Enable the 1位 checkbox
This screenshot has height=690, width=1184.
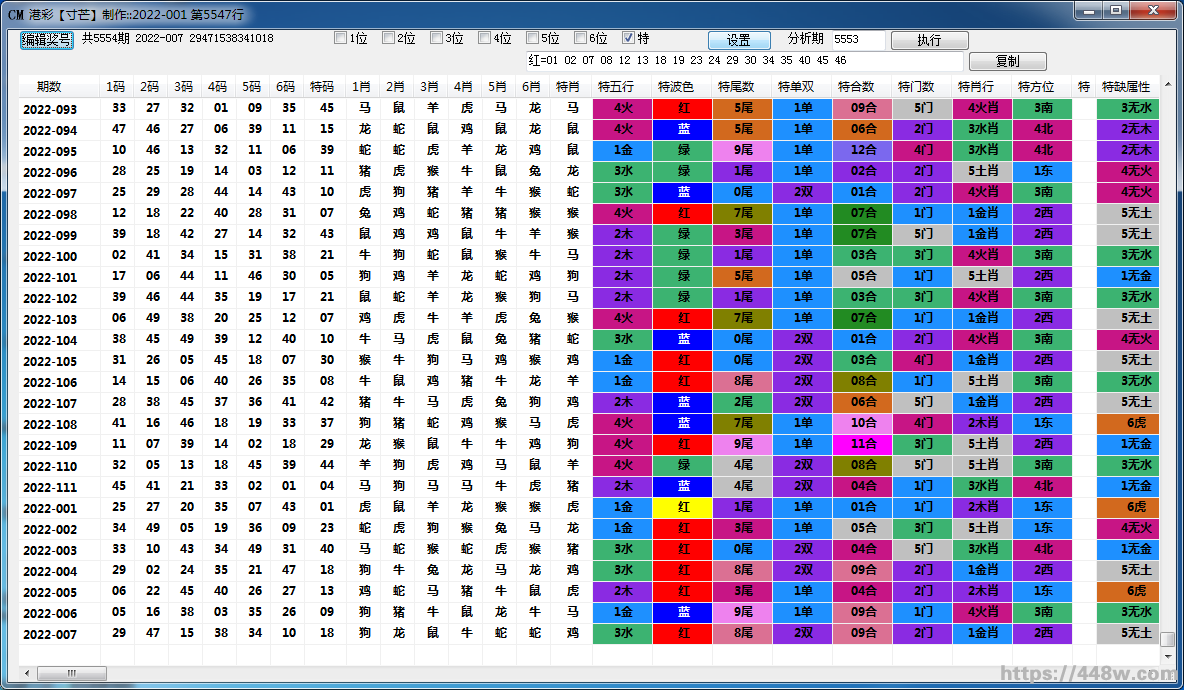coord(340,39)
